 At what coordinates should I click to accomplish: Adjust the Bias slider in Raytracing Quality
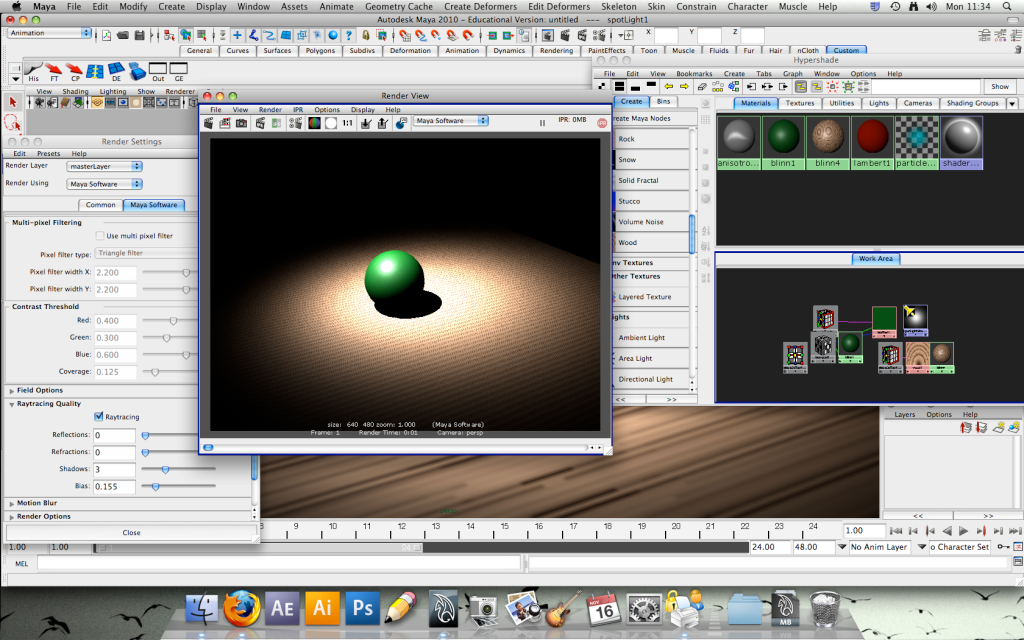(x=155, y=487)
